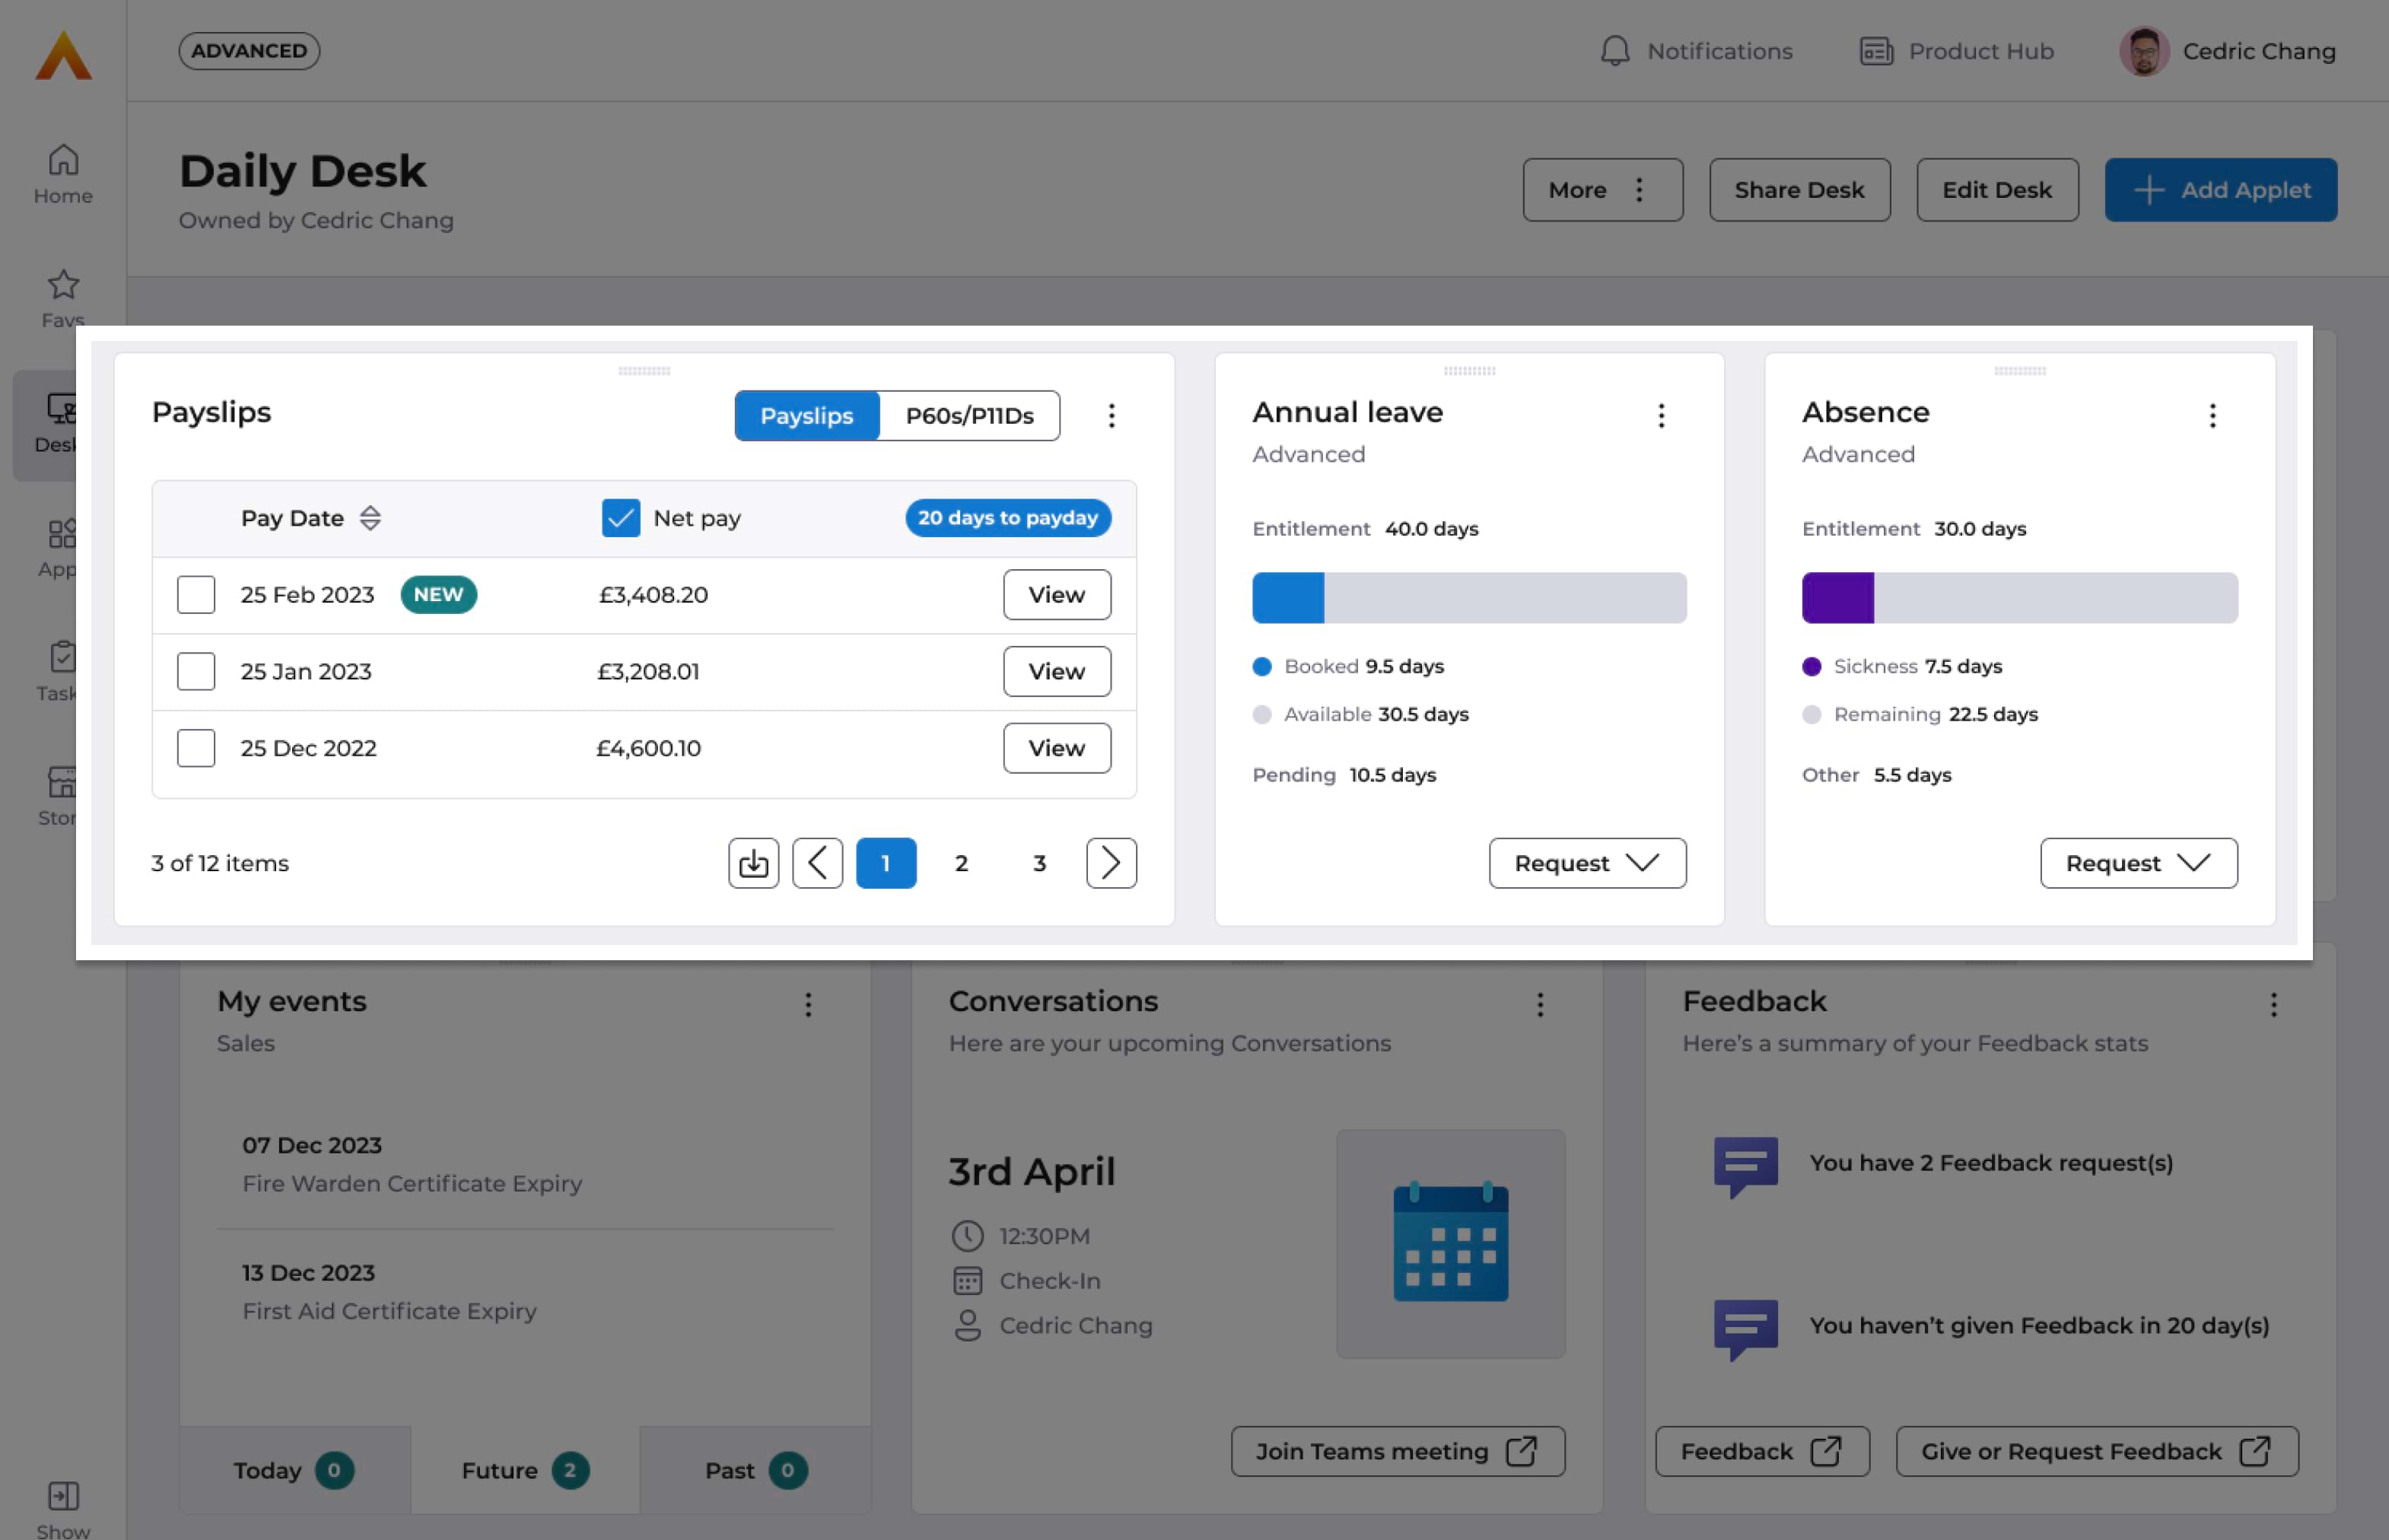
Task: Click Absence purple progress bar
Action: (1837, 598)
